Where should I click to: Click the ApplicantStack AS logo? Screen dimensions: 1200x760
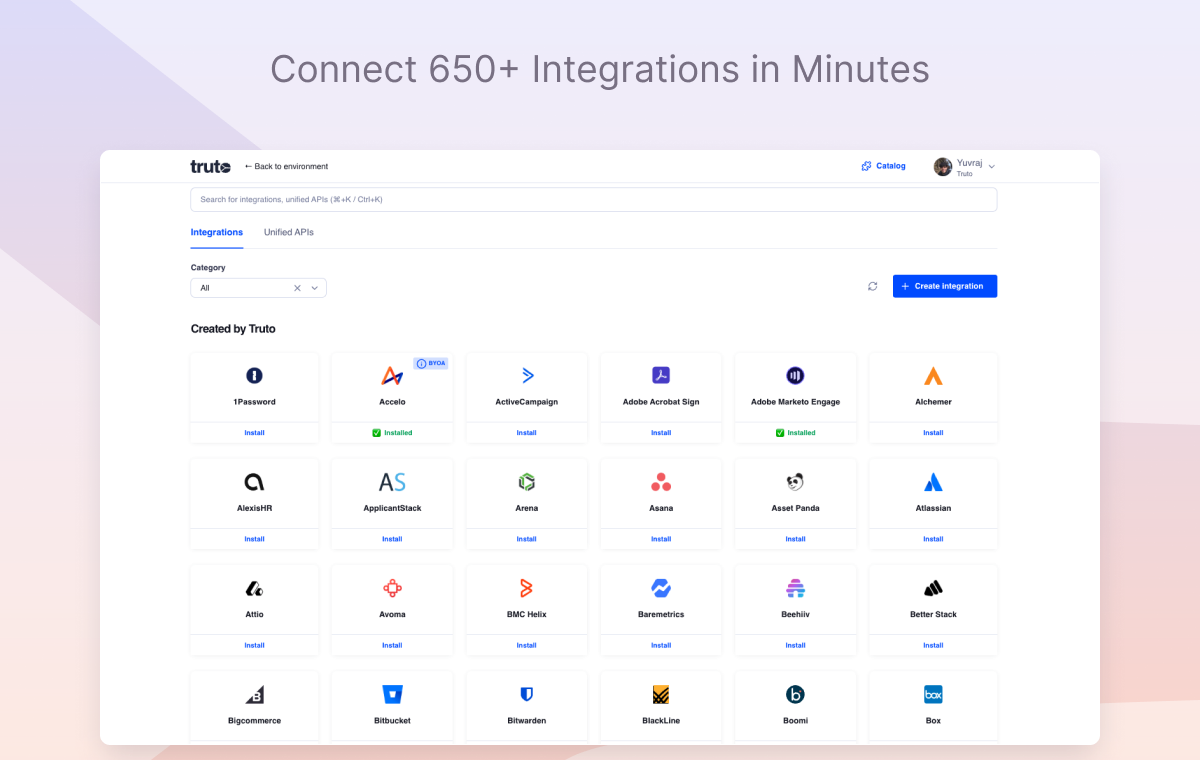(392, 482)
